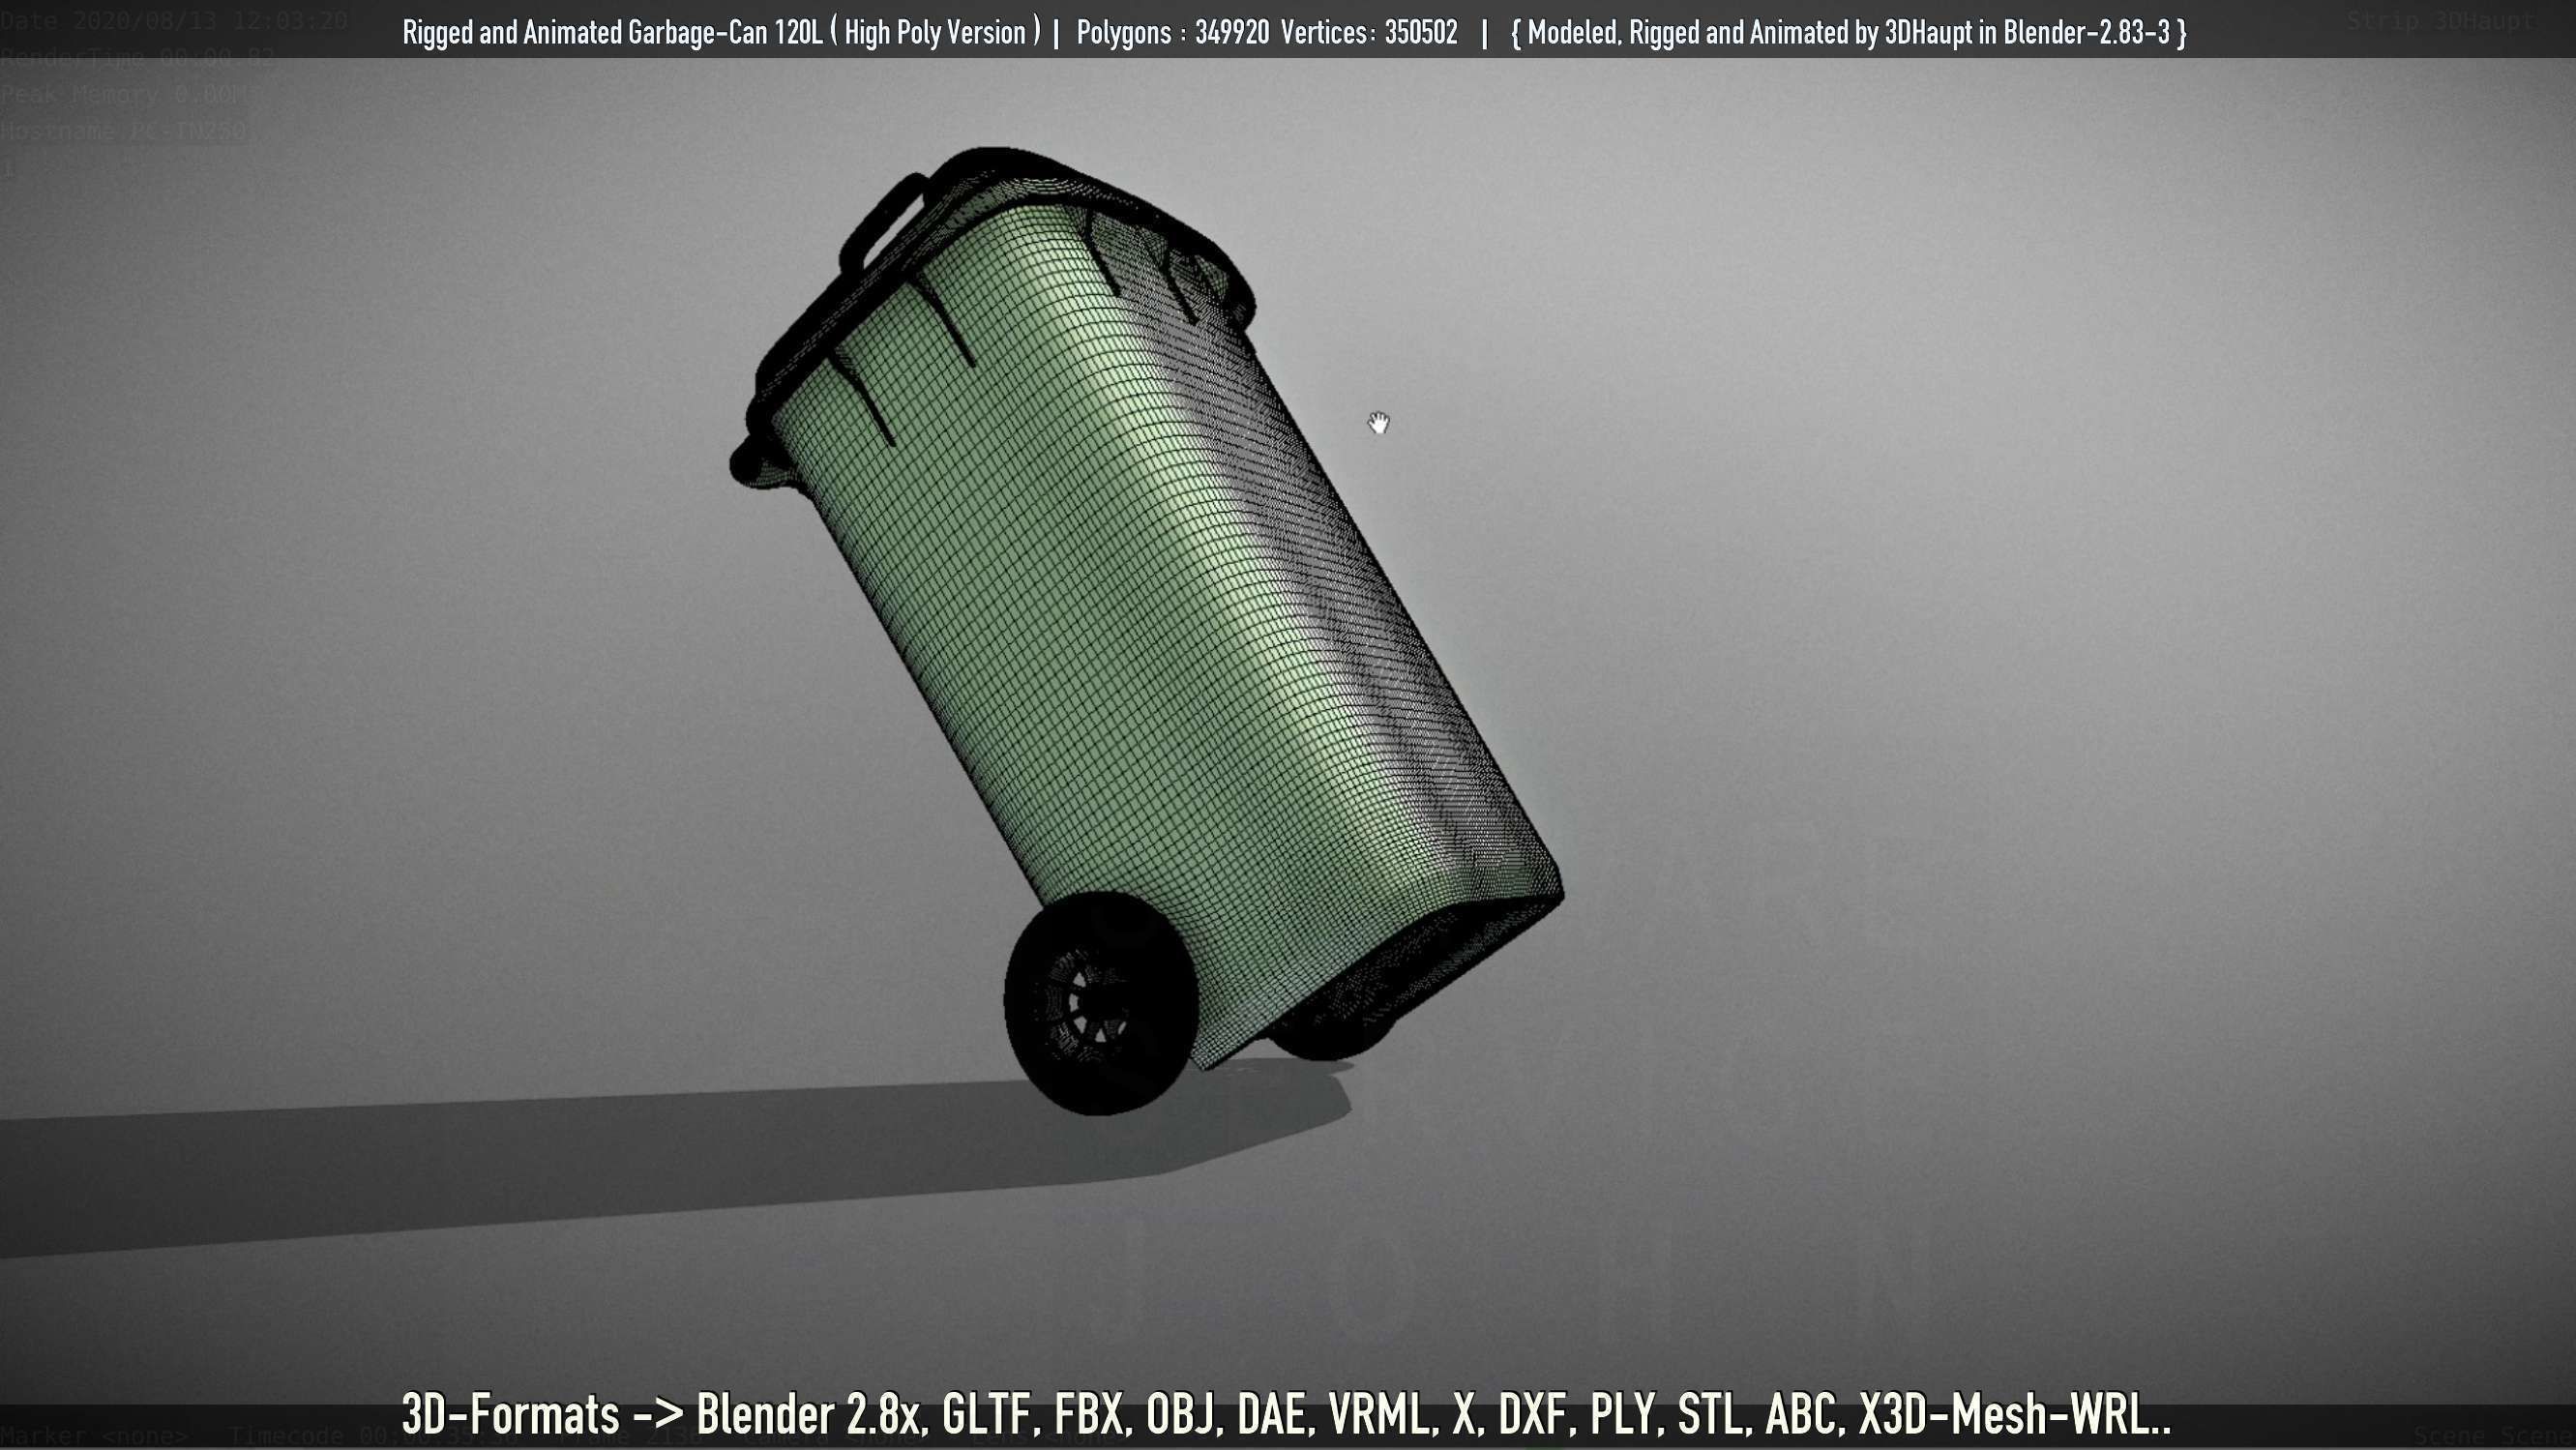This screenshot has height=1450, width=2576.
Task: Click the faint 'Date 2020/08/13 12:03:20' stamp
Action: tap(174, 20)
